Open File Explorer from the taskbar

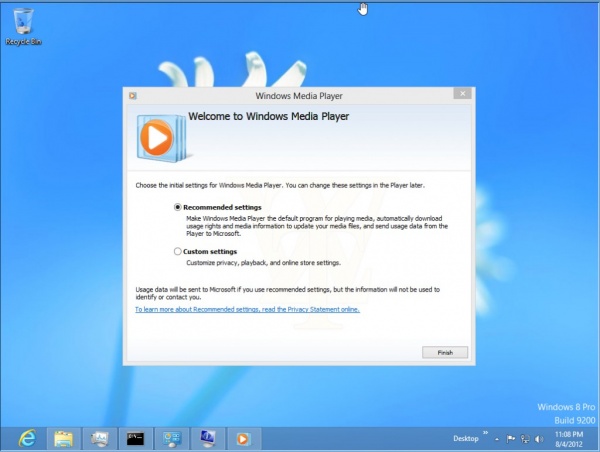pos(64,439)
